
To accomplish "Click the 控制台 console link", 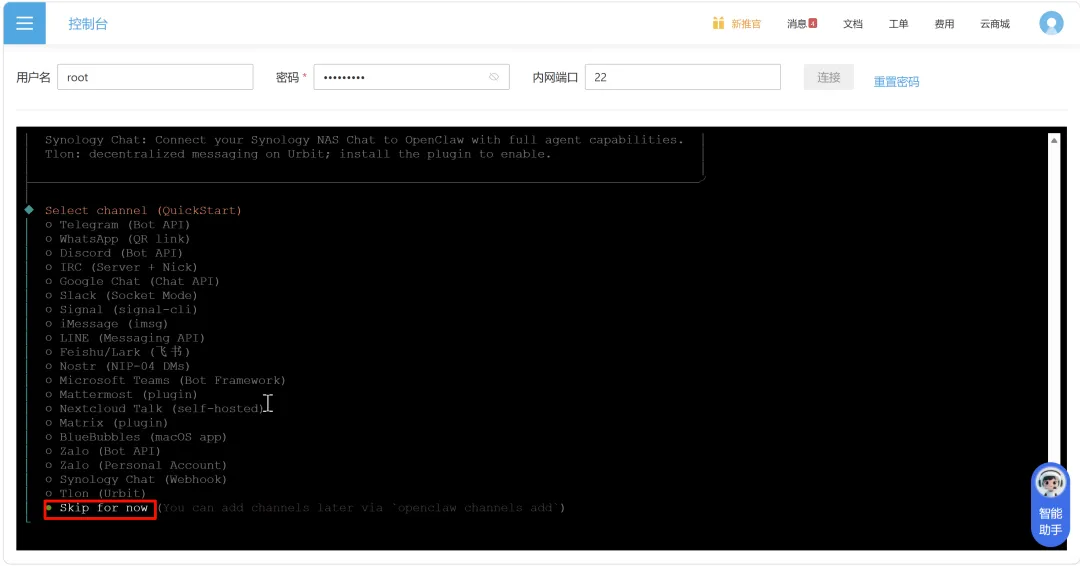I will coord(88,24).
